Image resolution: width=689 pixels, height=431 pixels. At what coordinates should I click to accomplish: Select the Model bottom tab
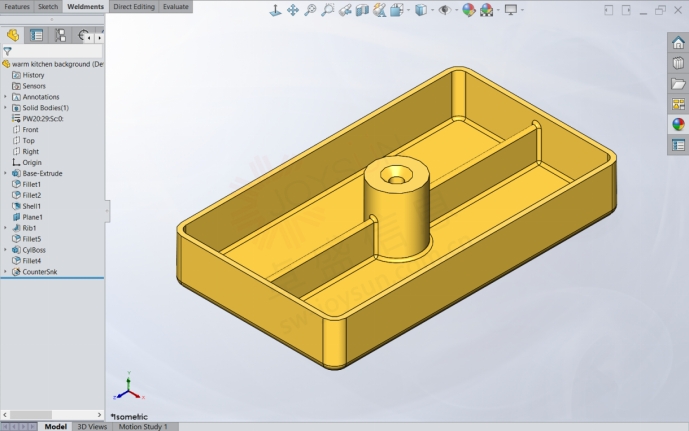point(55,427)
